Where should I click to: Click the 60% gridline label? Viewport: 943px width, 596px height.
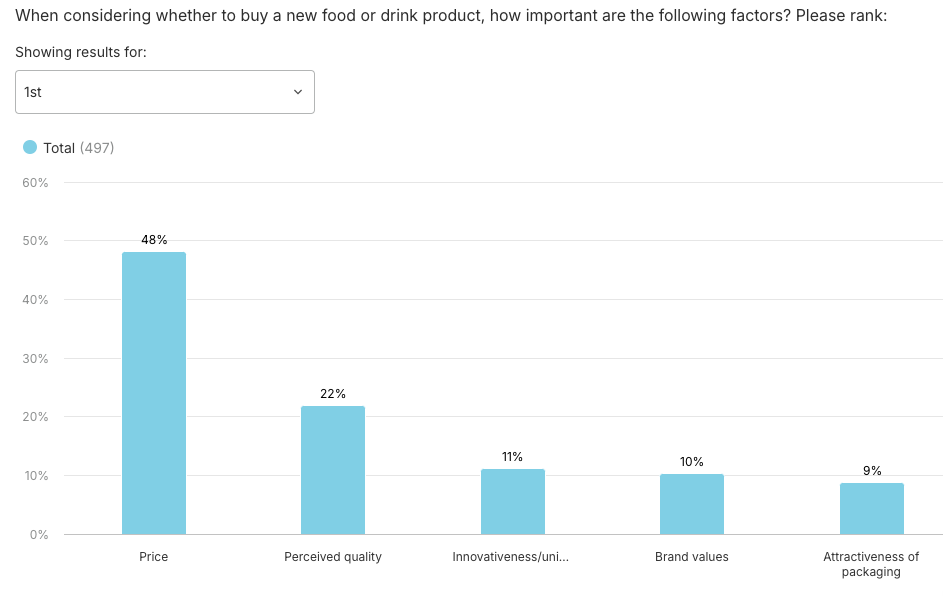34,182
